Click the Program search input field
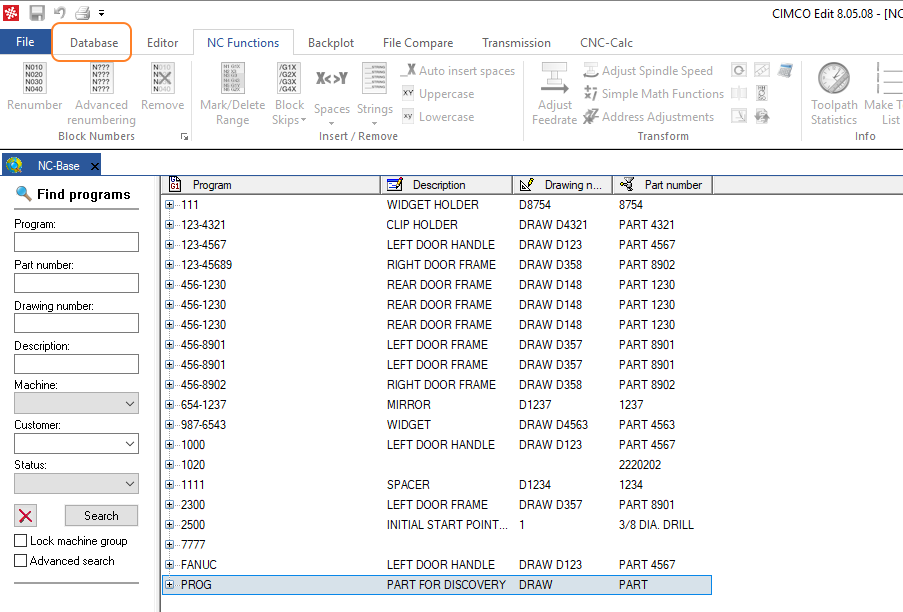Screen dimensions: 903x612 pos(76,242)
